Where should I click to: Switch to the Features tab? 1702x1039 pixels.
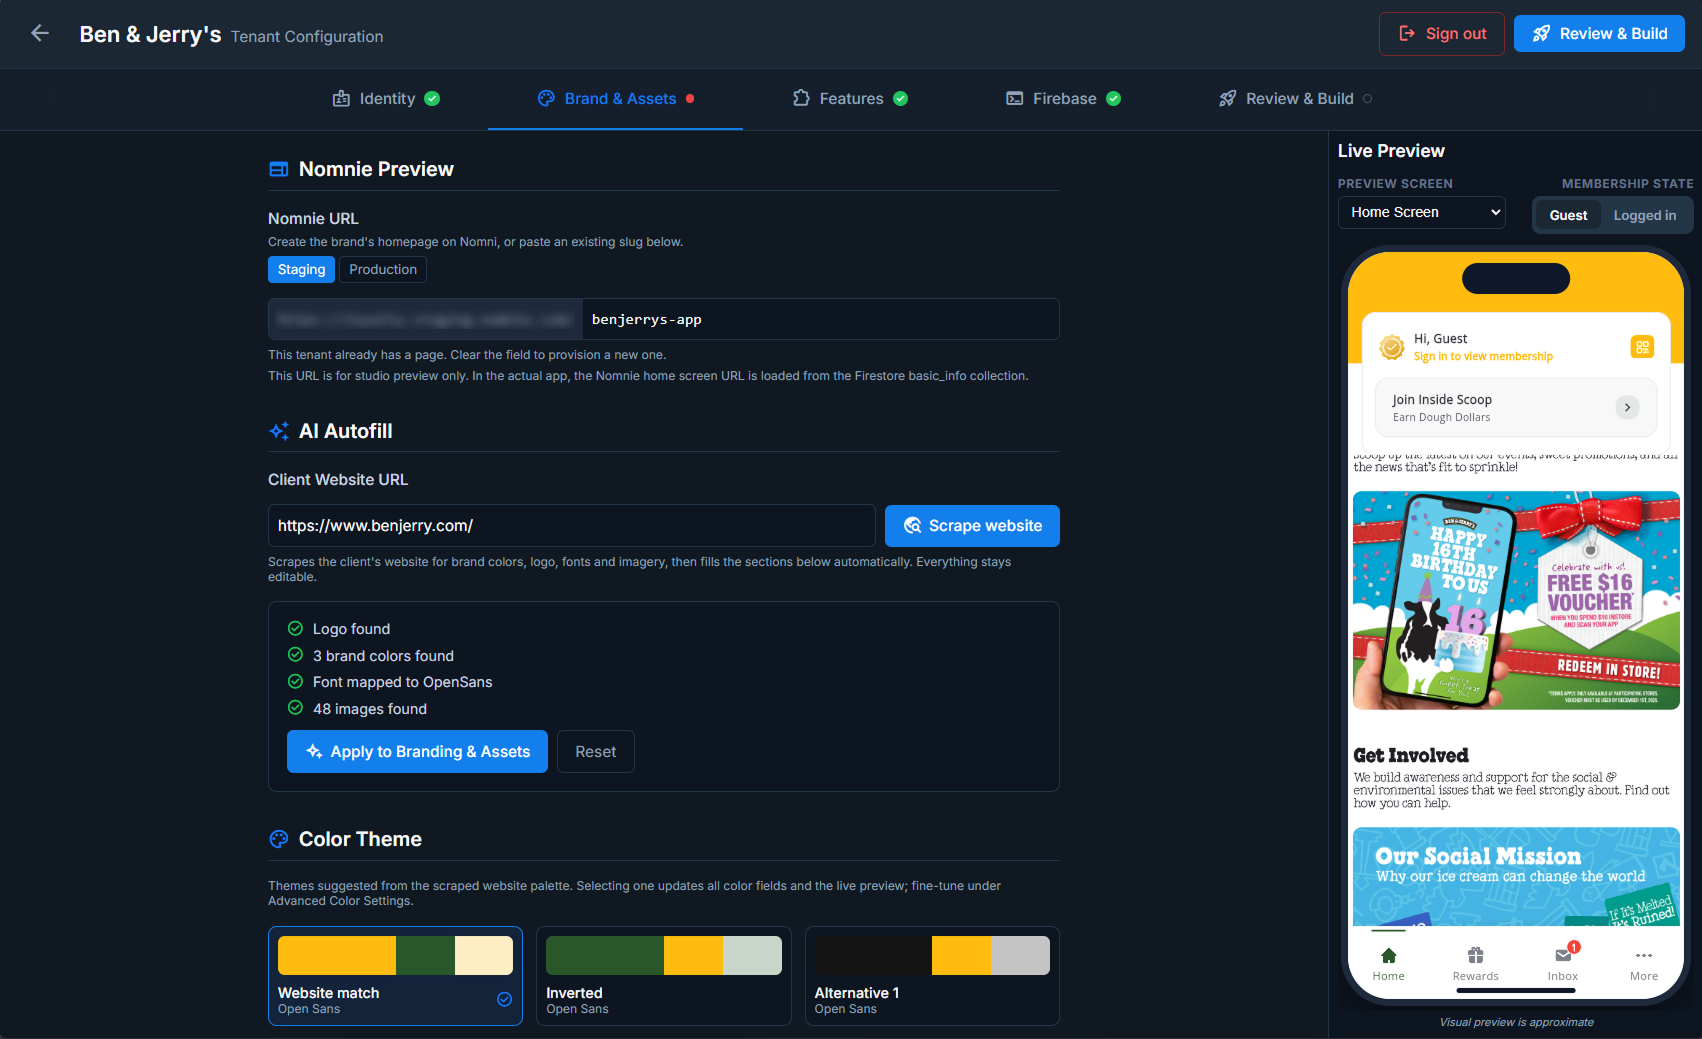tap(850, 98)
